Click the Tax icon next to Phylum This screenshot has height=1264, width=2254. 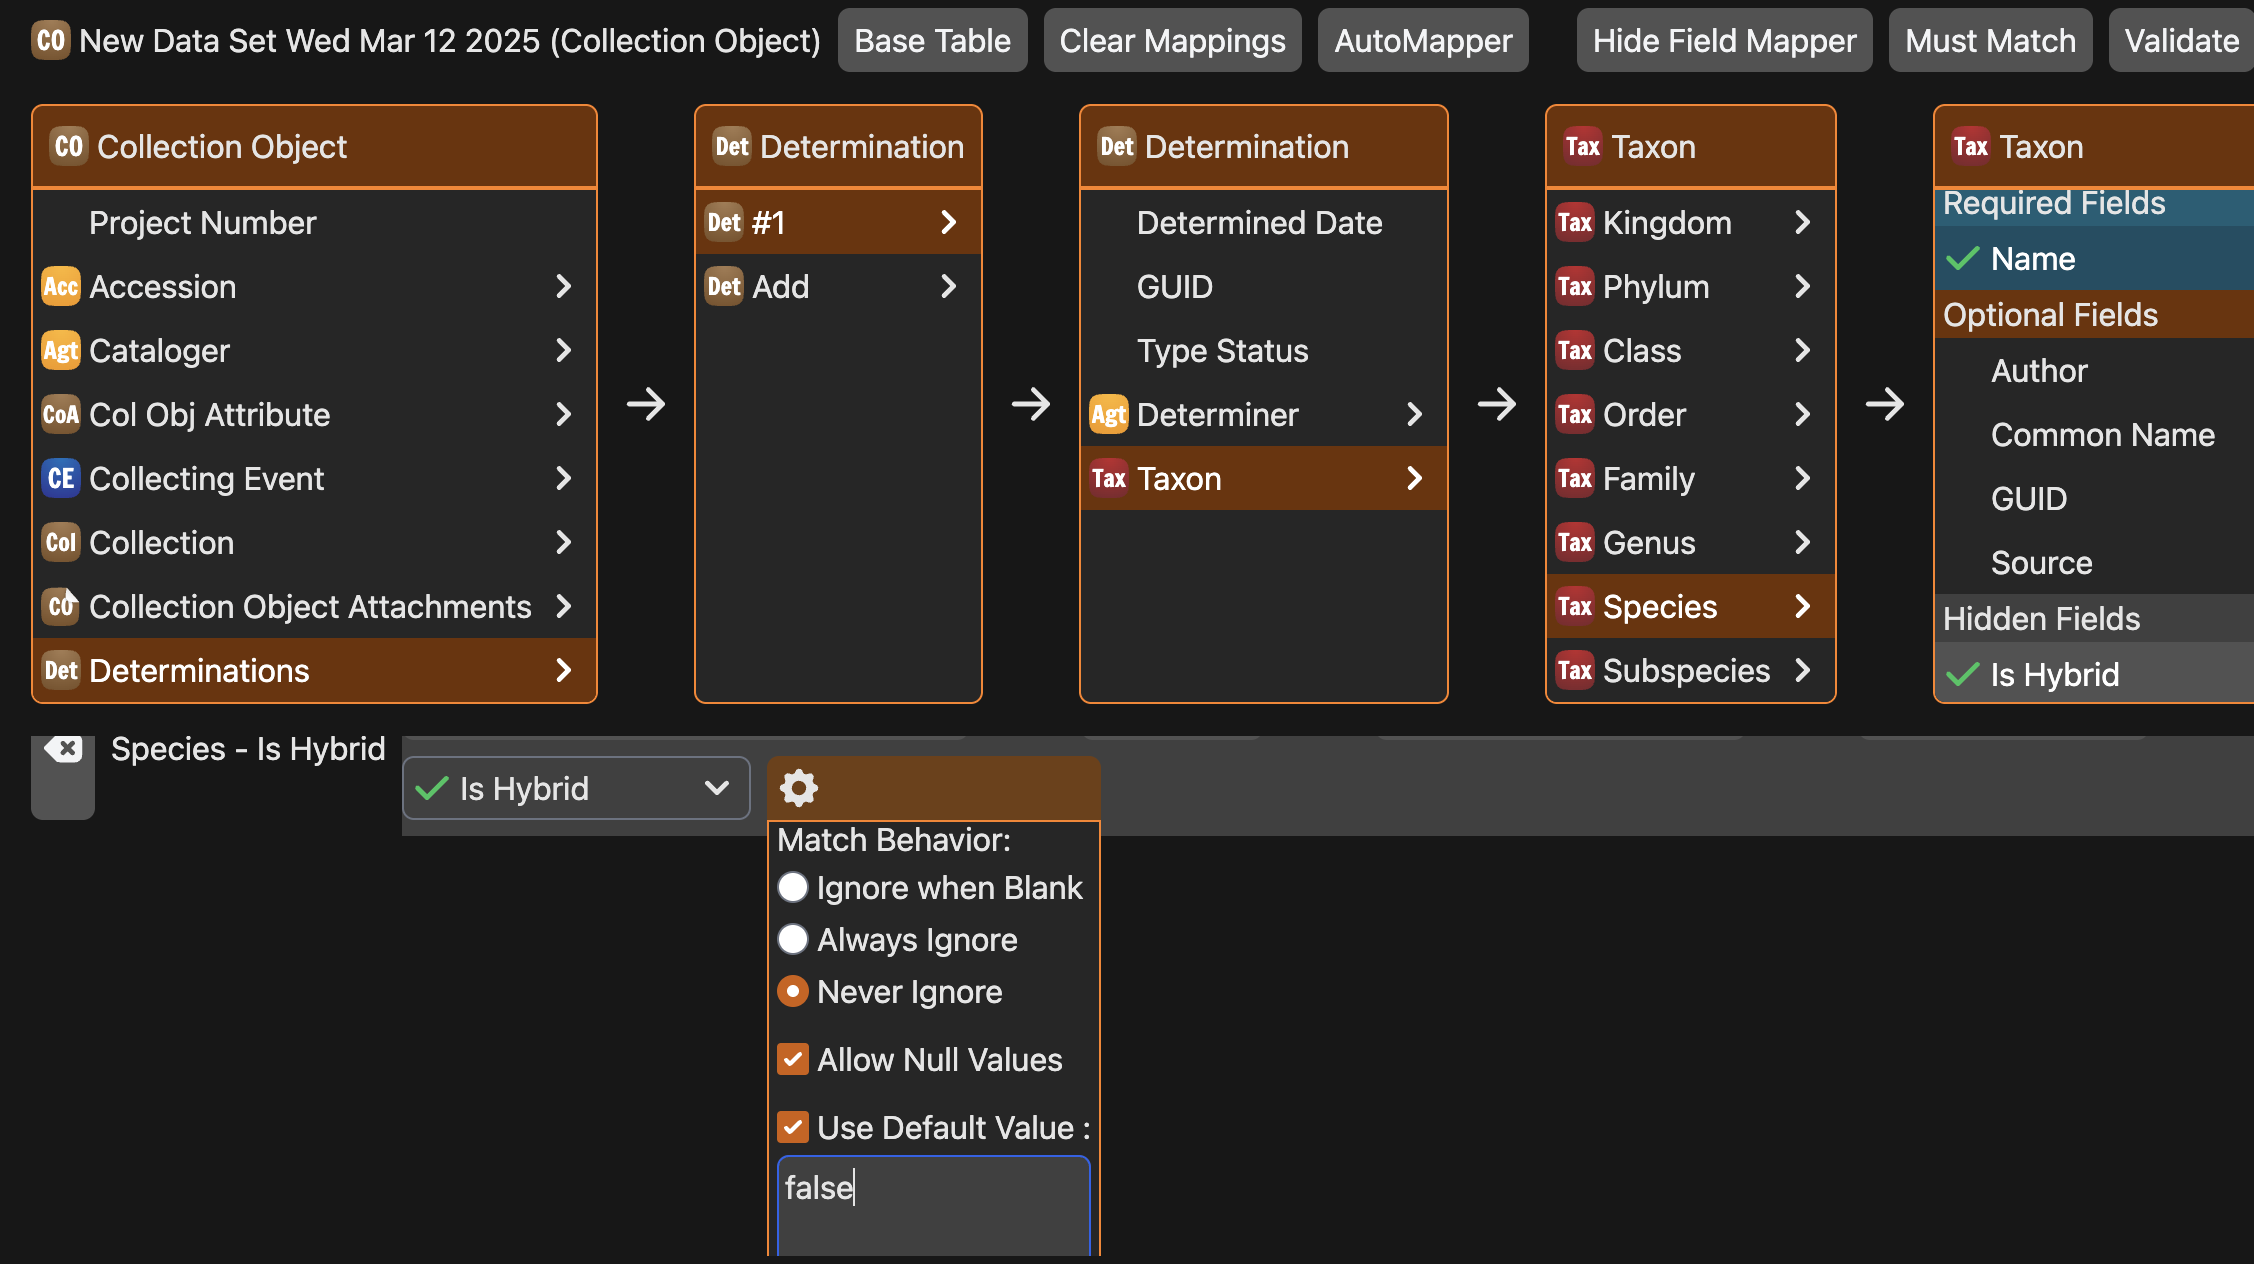1575,286
